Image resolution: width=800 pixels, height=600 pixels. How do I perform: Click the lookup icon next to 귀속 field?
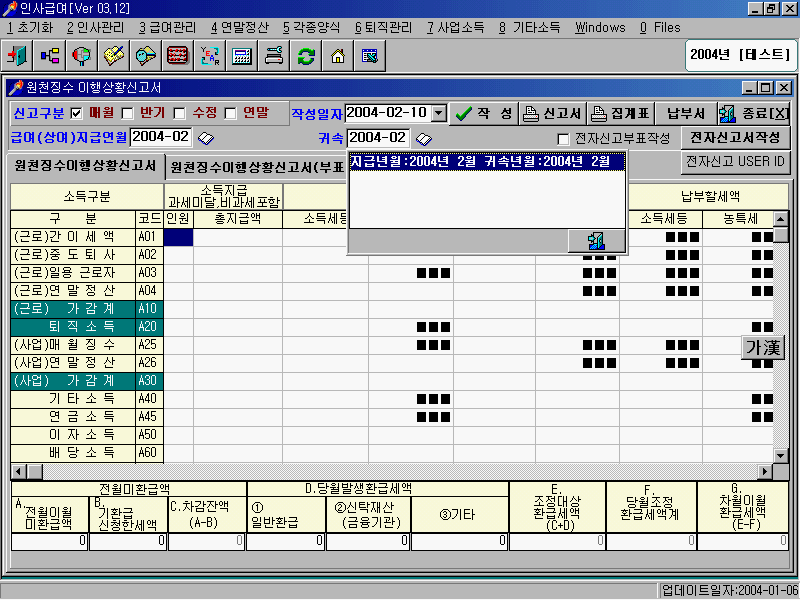(x=423, y=138)
